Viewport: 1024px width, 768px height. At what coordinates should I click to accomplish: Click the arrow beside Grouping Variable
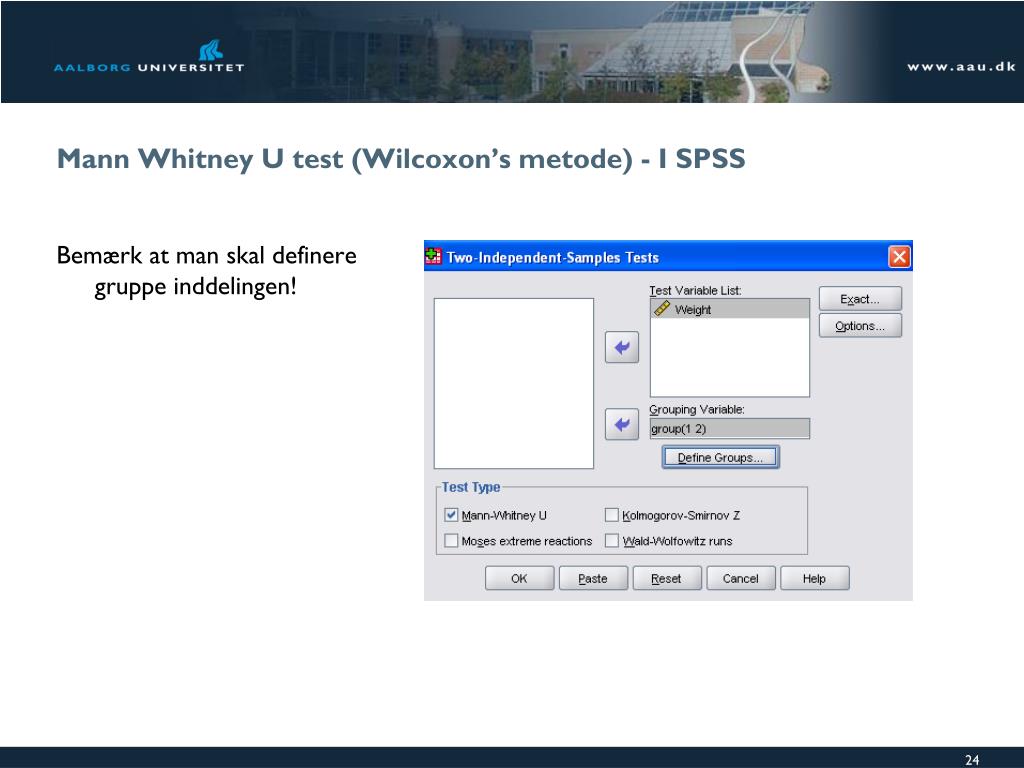point(622,424)
